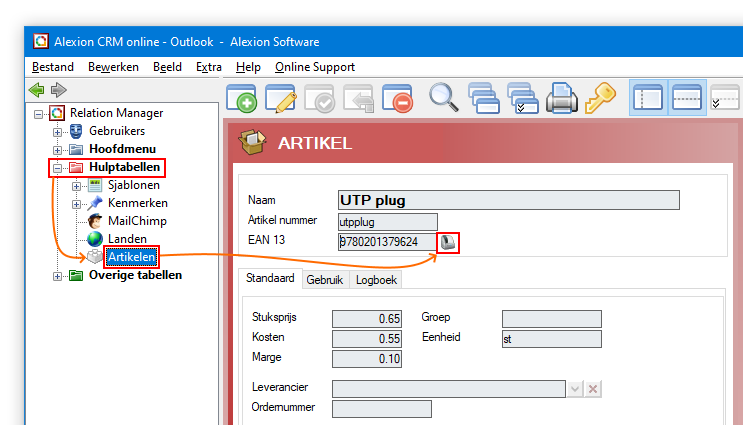Switch to the Gebruik tab
The image size is (743, 425).
(x=325, y=280)
